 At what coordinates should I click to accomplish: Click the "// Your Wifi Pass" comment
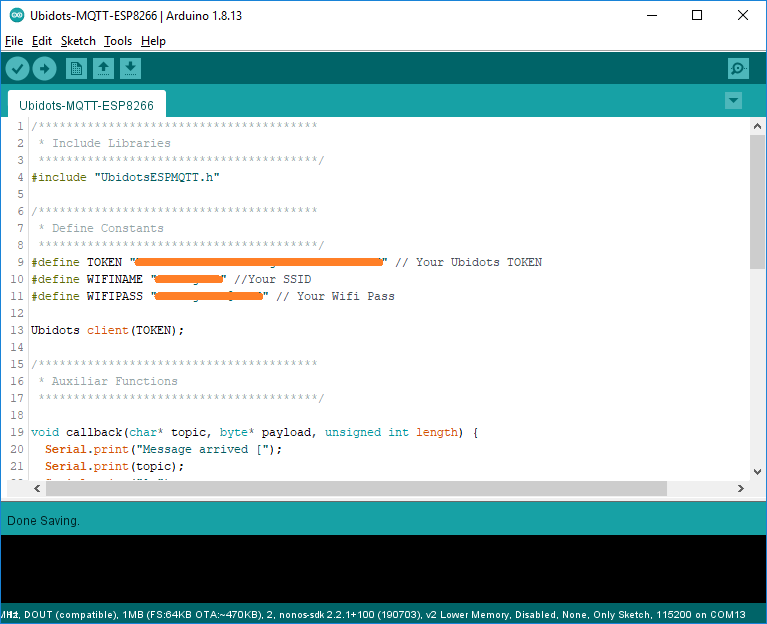(x=335, y=296)
